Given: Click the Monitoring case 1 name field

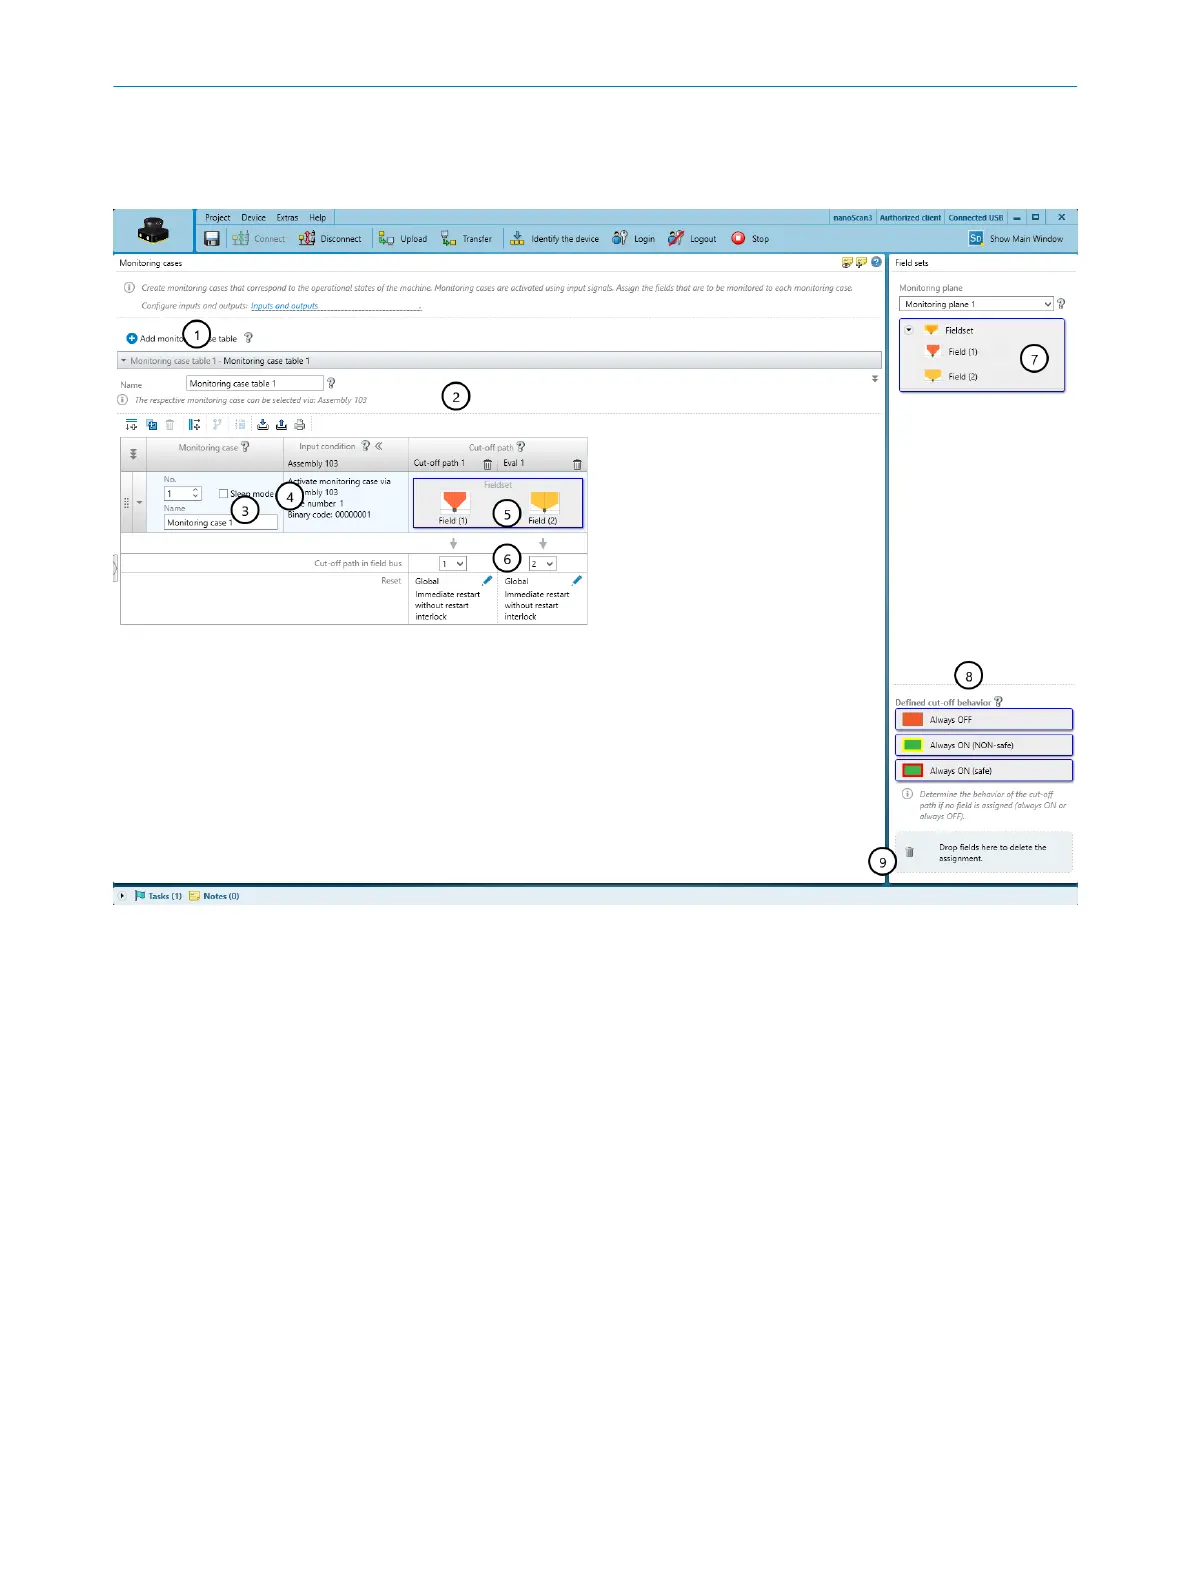Looking at the screenshot, I should 221,522.
